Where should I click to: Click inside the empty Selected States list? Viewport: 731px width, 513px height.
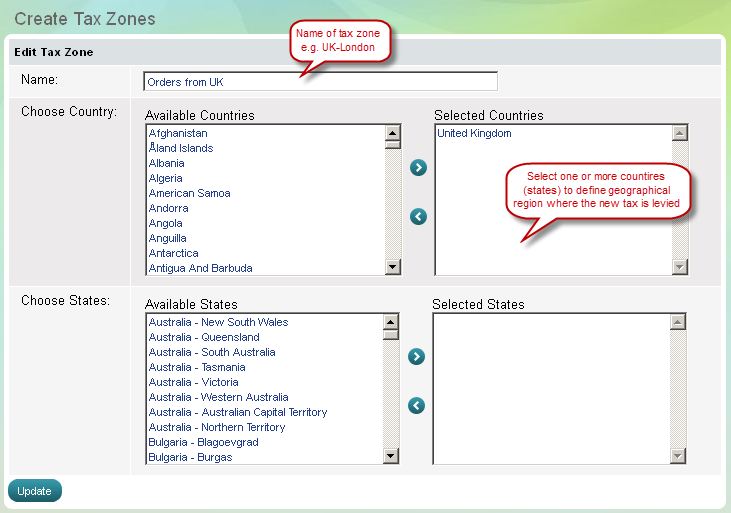tap(550, 390)
